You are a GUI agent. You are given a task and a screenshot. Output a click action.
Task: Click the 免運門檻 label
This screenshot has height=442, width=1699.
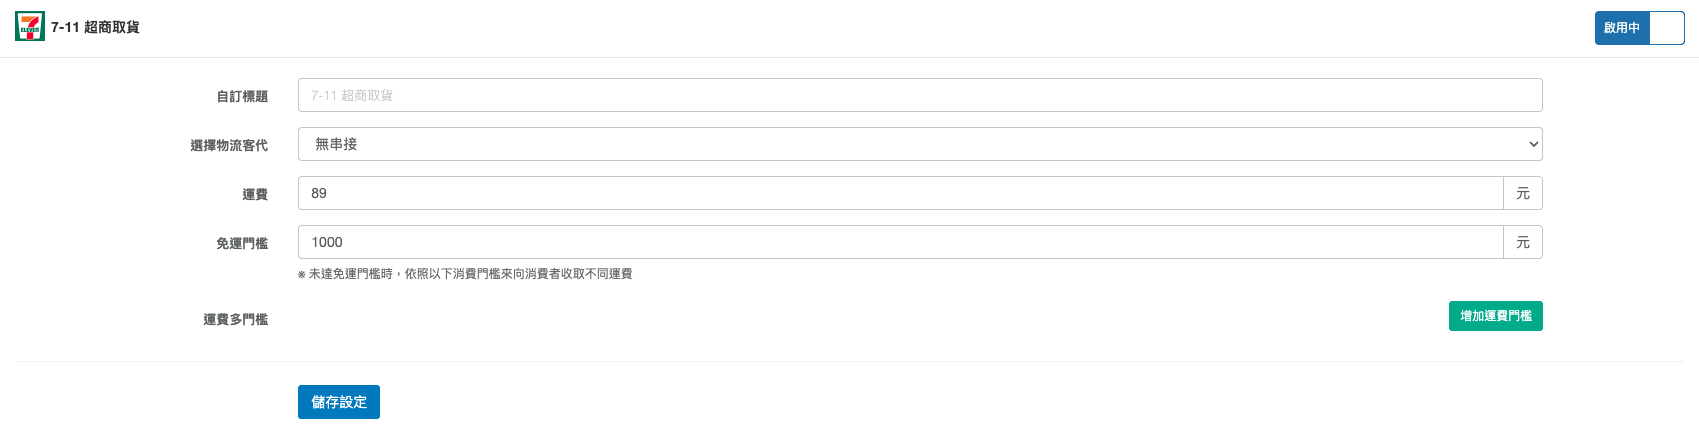point(242,243)
